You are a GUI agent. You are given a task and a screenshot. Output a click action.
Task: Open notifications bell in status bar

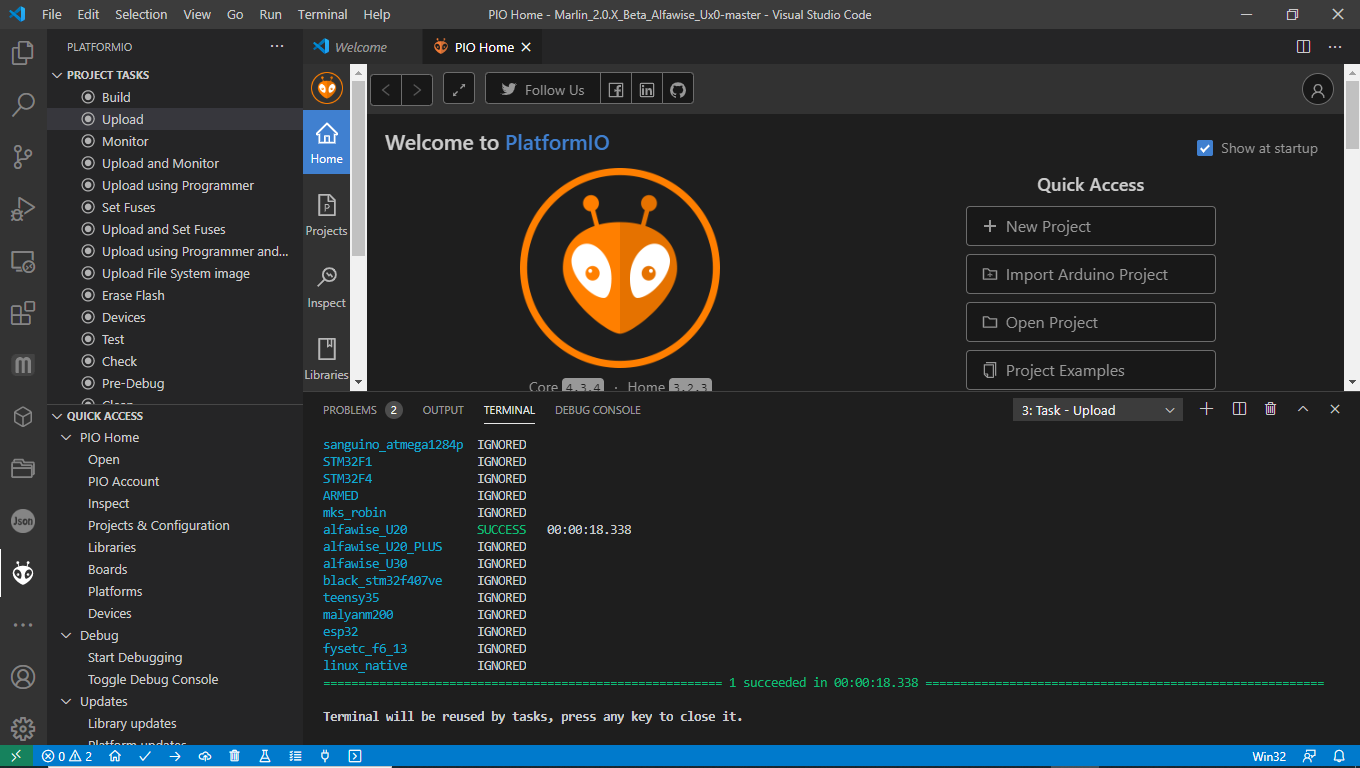click(x=1339, y=756)
